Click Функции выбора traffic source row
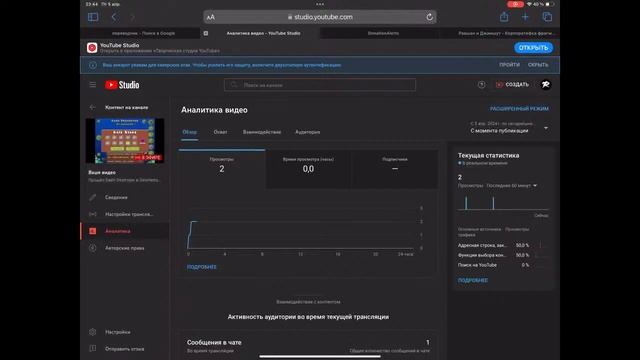The image size is (640, 360). [502, 255]
